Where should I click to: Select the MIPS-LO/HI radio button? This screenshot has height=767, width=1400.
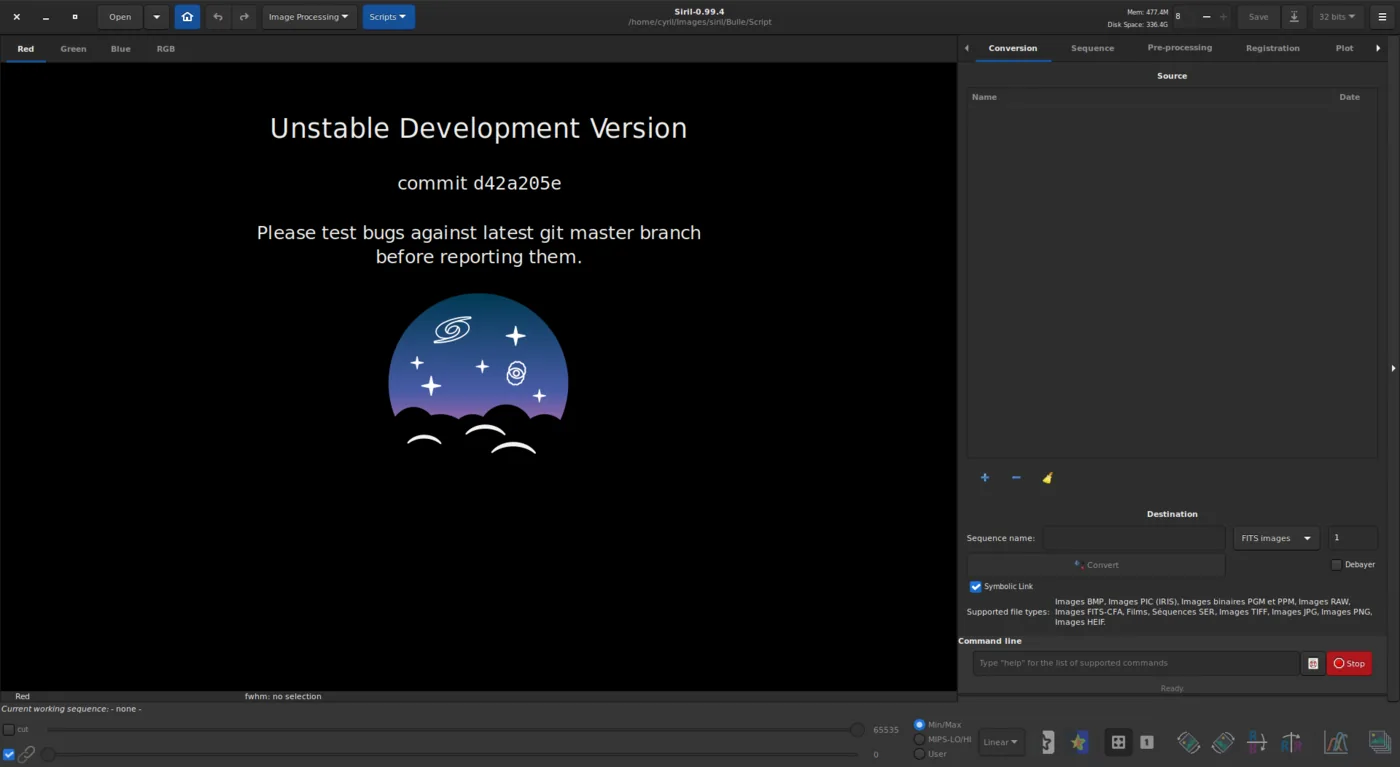[920, 739]
